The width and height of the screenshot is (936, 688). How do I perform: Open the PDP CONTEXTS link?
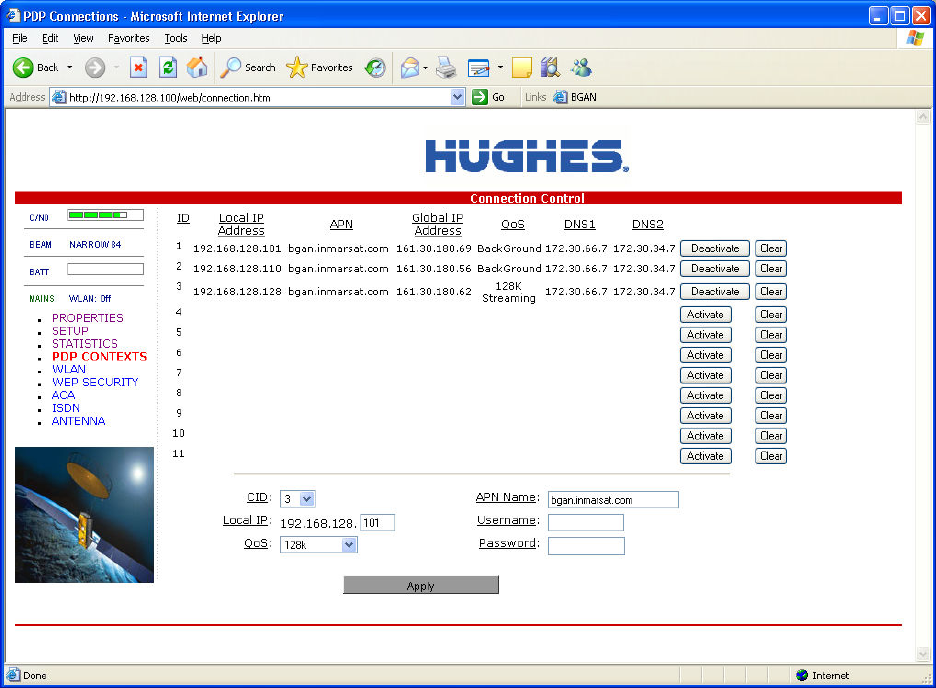click(x=99, y=356)
